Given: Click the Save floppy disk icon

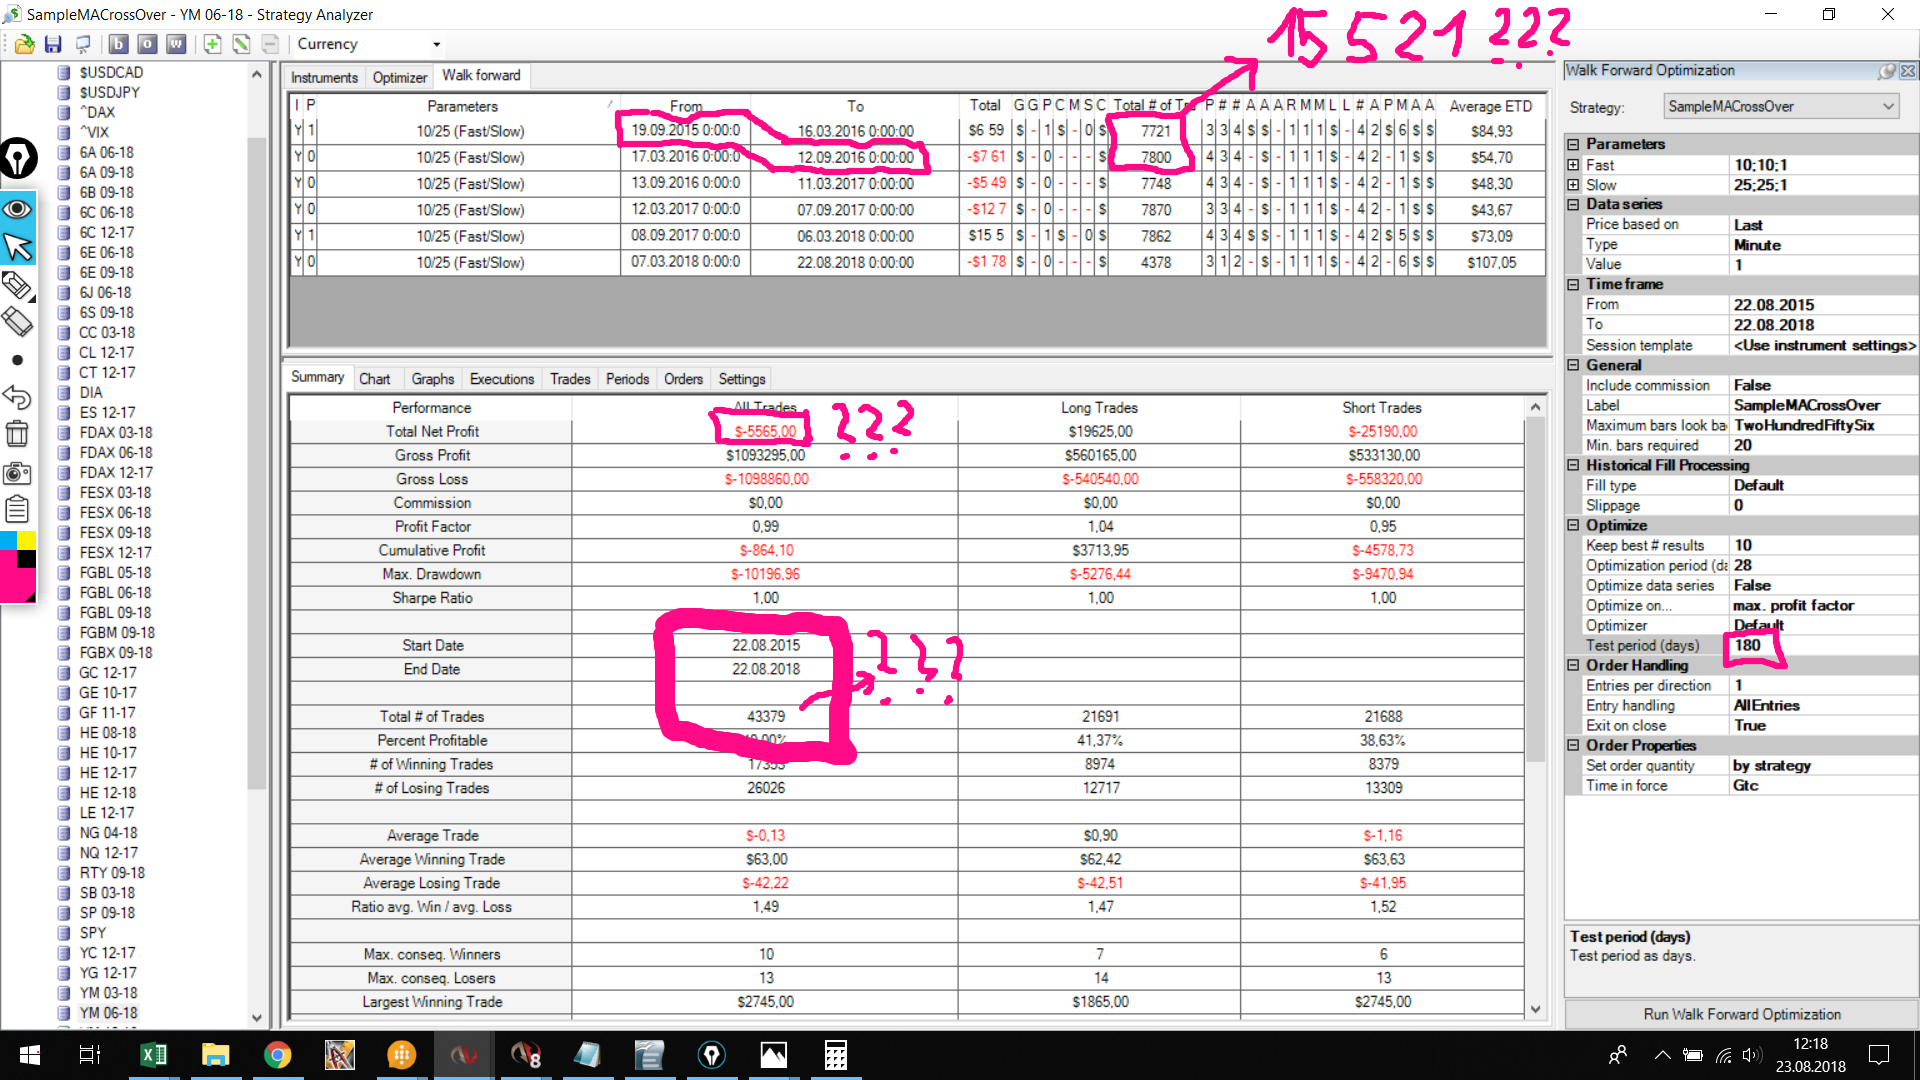Looking at the screenshot, I should tap(53, 44).
